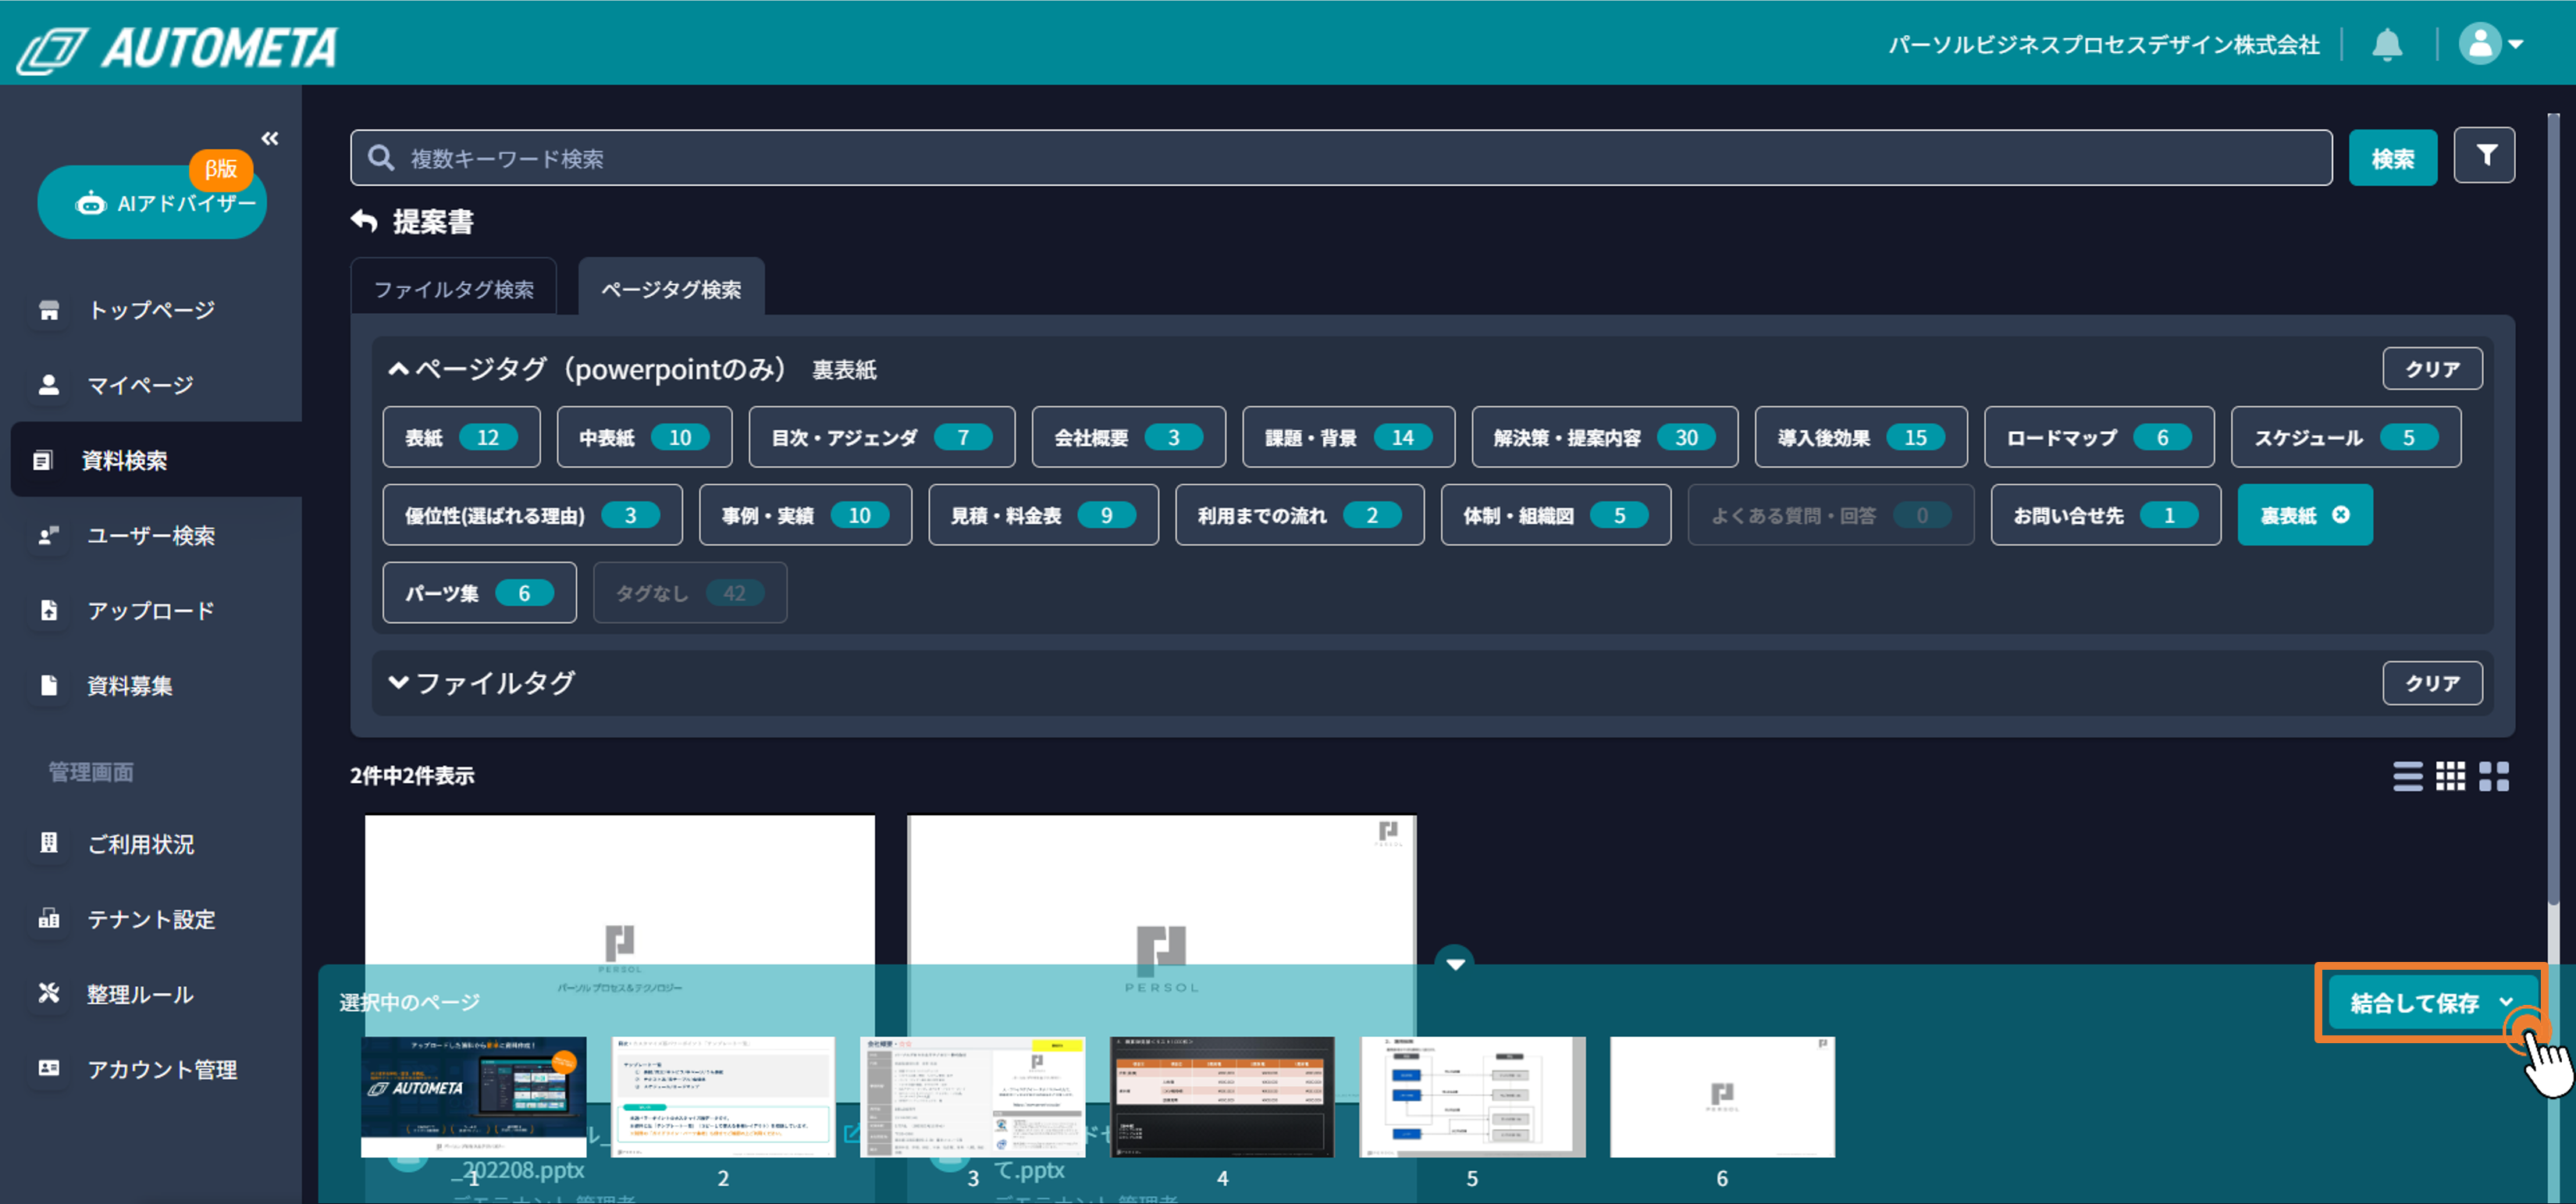
Task: Click back arrow next to 提案書
Action: pos(364,221)
